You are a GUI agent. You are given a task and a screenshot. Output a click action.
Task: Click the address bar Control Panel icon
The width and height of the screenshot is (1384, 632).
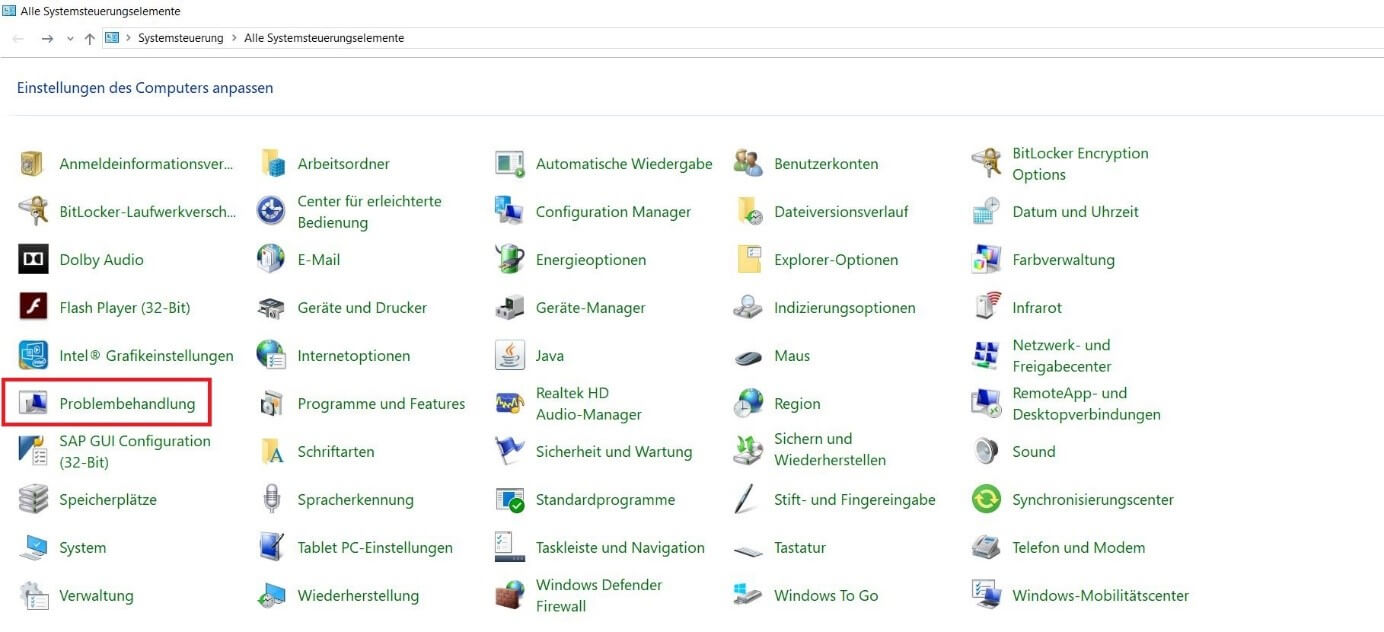click(111, 38)
